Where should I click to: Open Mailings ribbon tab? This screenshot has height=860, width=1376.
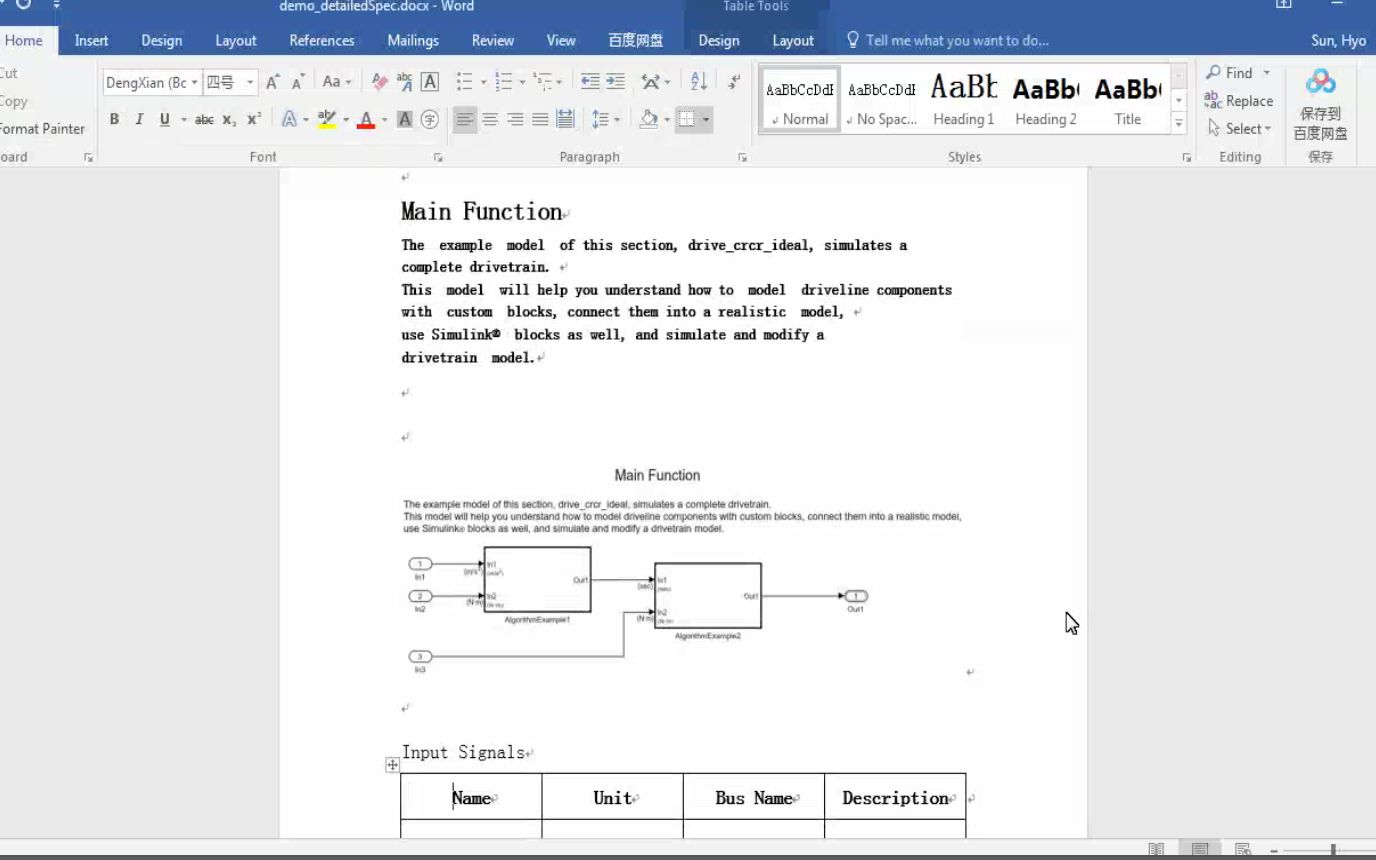(x=413, y=40)
